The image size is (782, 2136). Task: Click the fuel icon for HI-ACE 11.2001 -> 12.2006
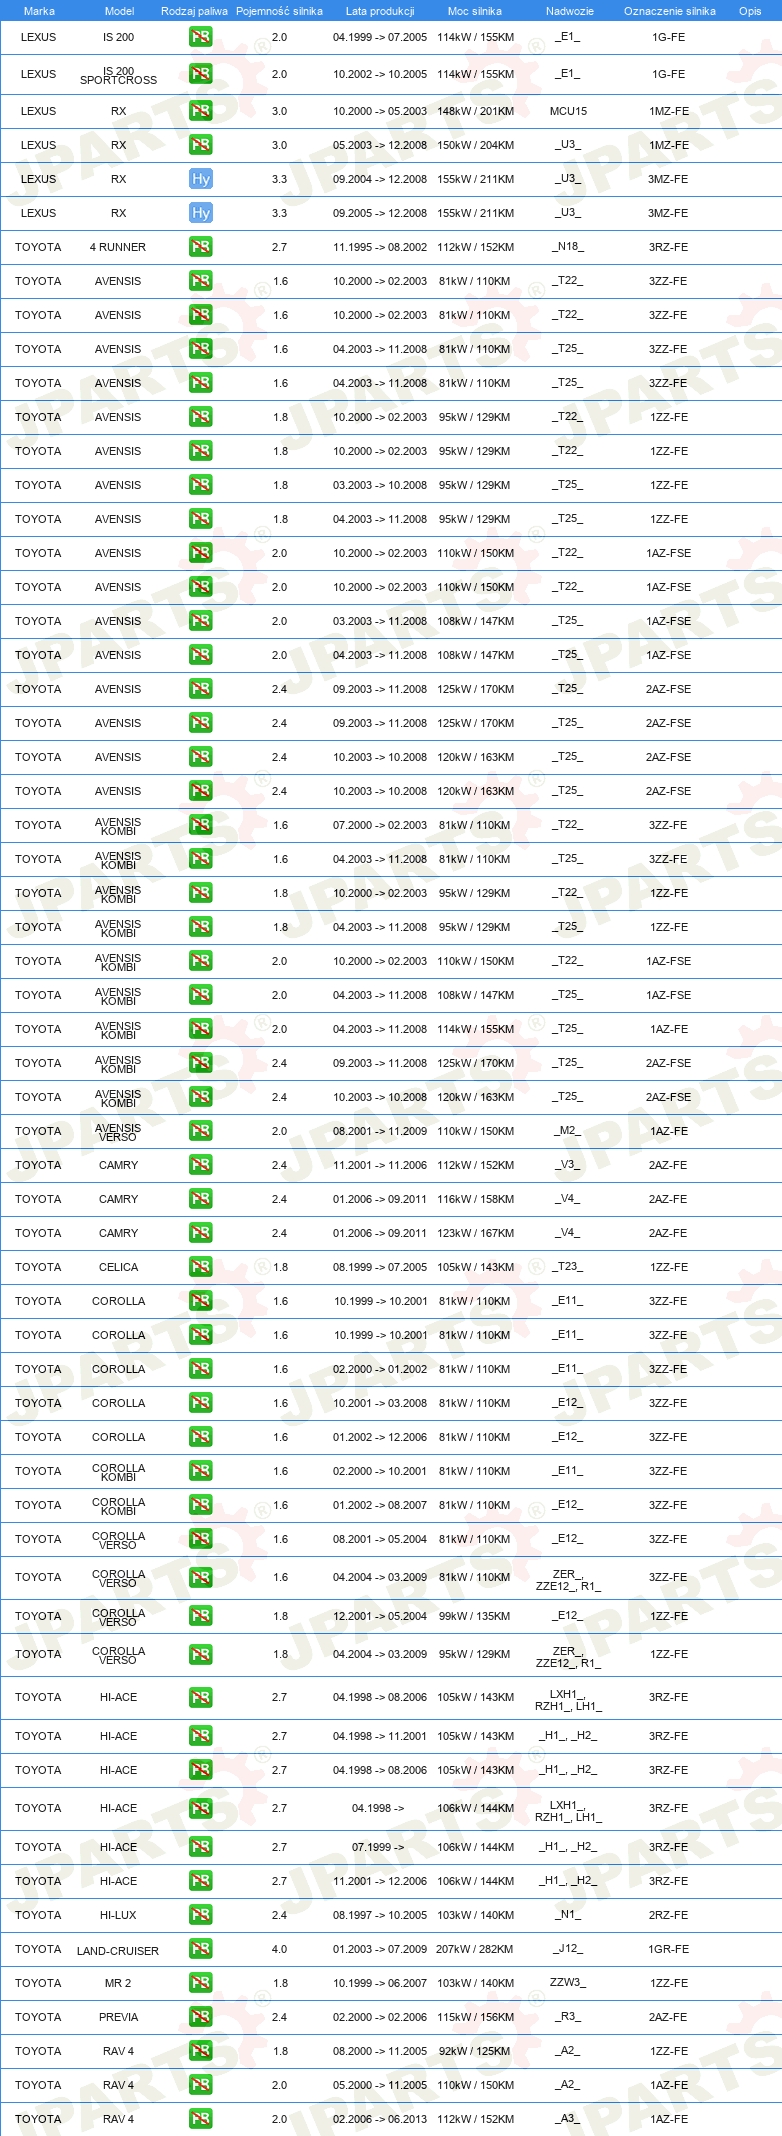pyautogui.click(x=201, y=1881)
